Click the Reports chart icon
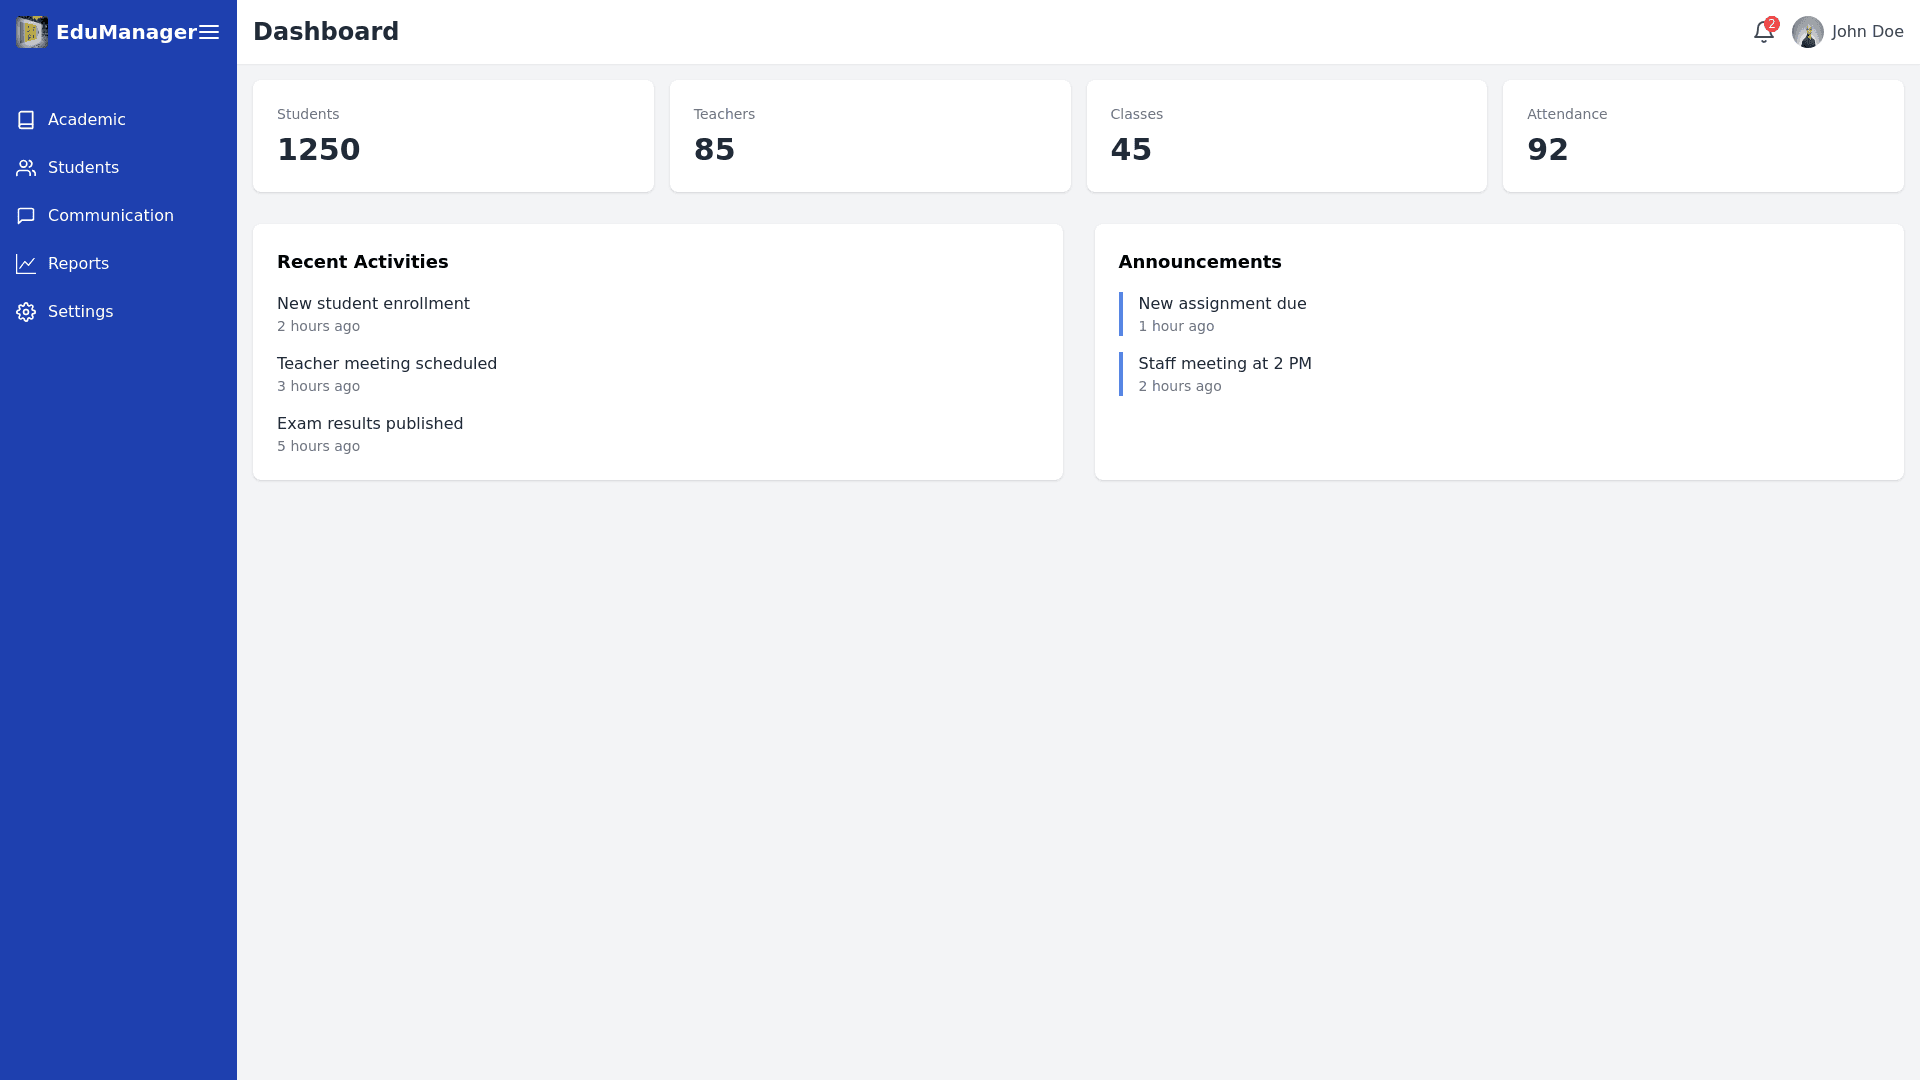The height and width of the screenshot is (1080, 1920). coord(26,264)
